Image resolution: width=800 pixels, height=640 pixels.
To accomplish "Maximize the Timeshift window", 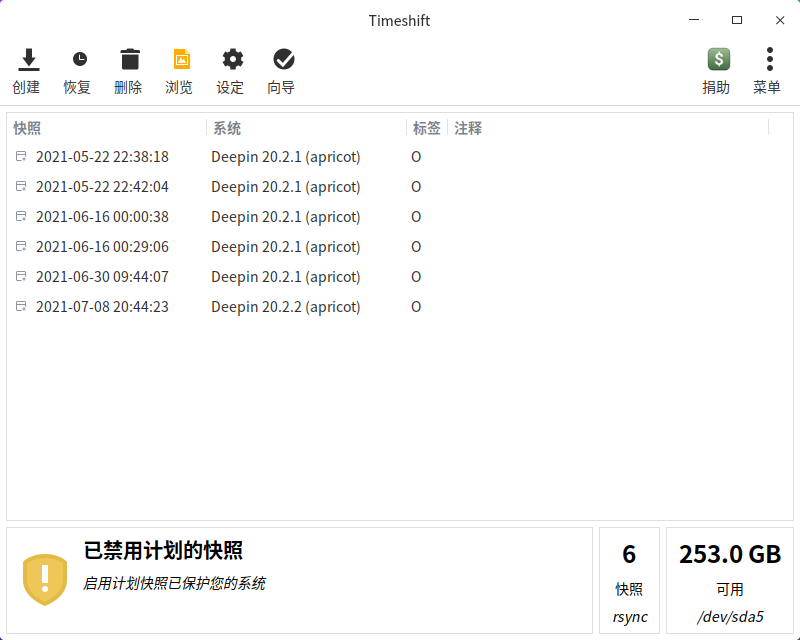I will click(x=737, y=20).
